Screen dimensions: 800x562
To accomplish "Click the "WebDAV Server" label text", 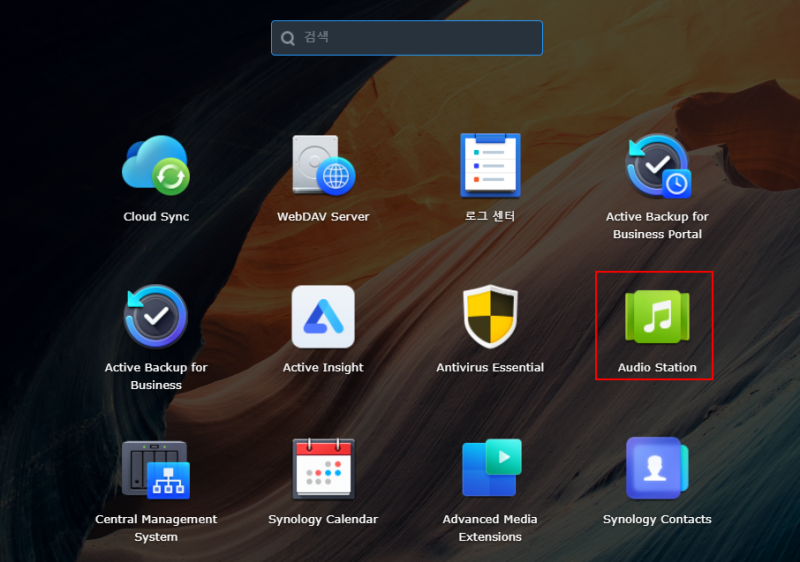I will (x=323, y=217).
